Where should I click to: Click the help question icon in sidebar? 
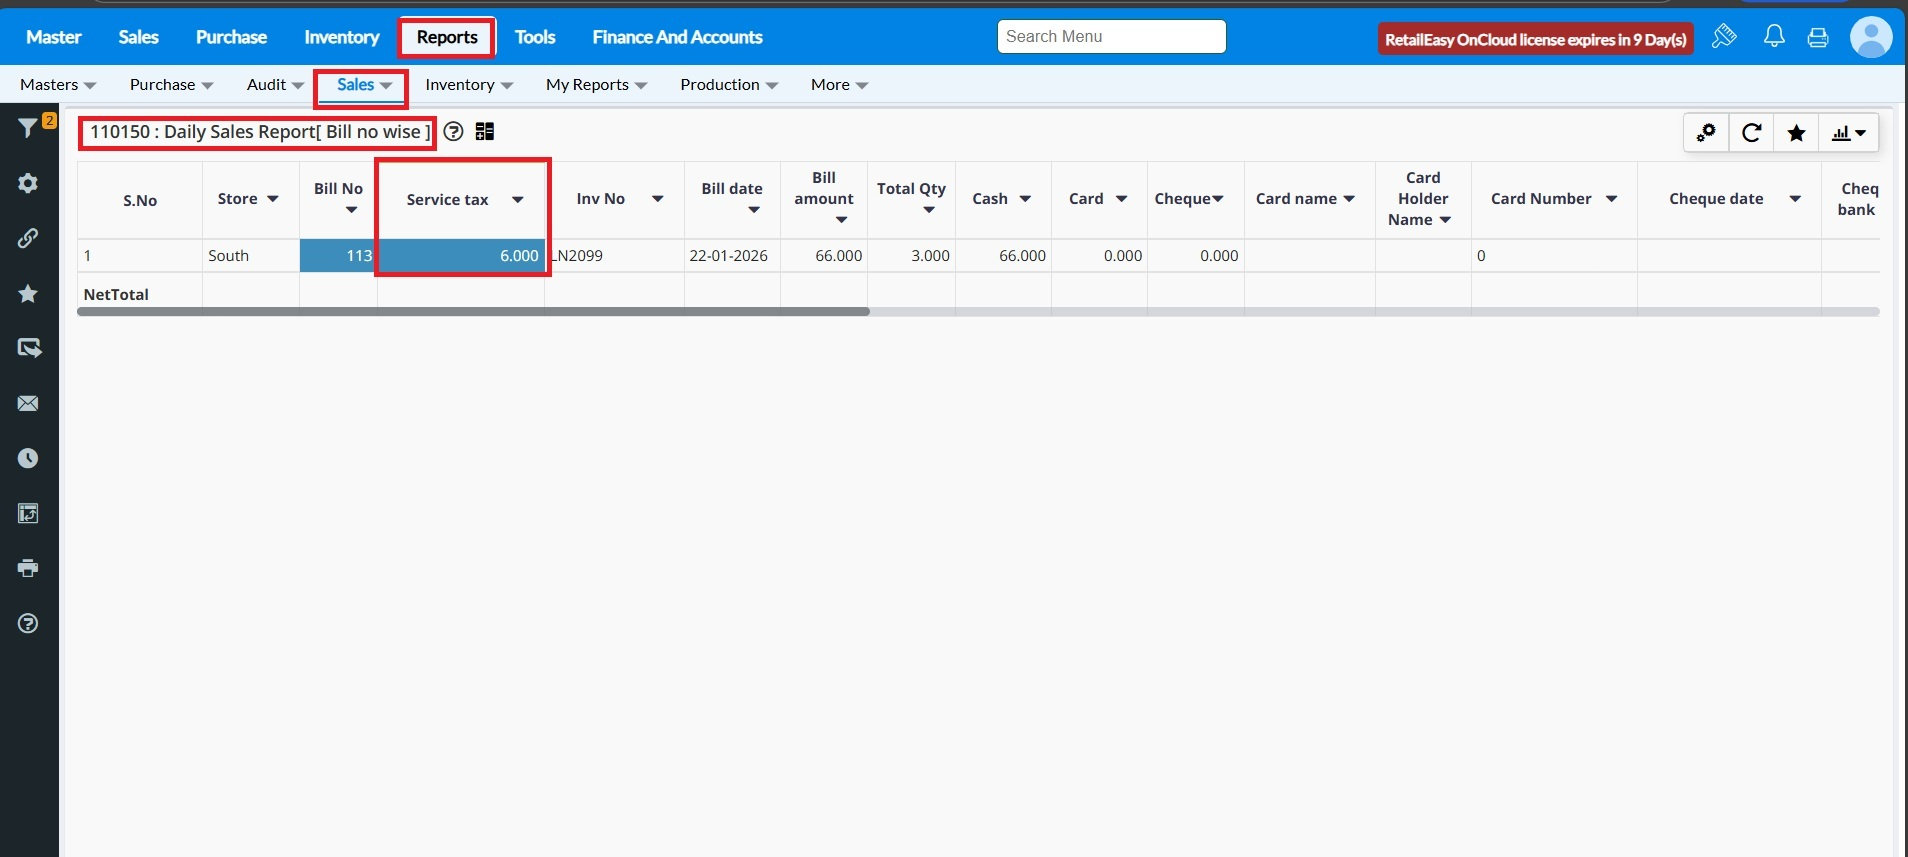28,623
